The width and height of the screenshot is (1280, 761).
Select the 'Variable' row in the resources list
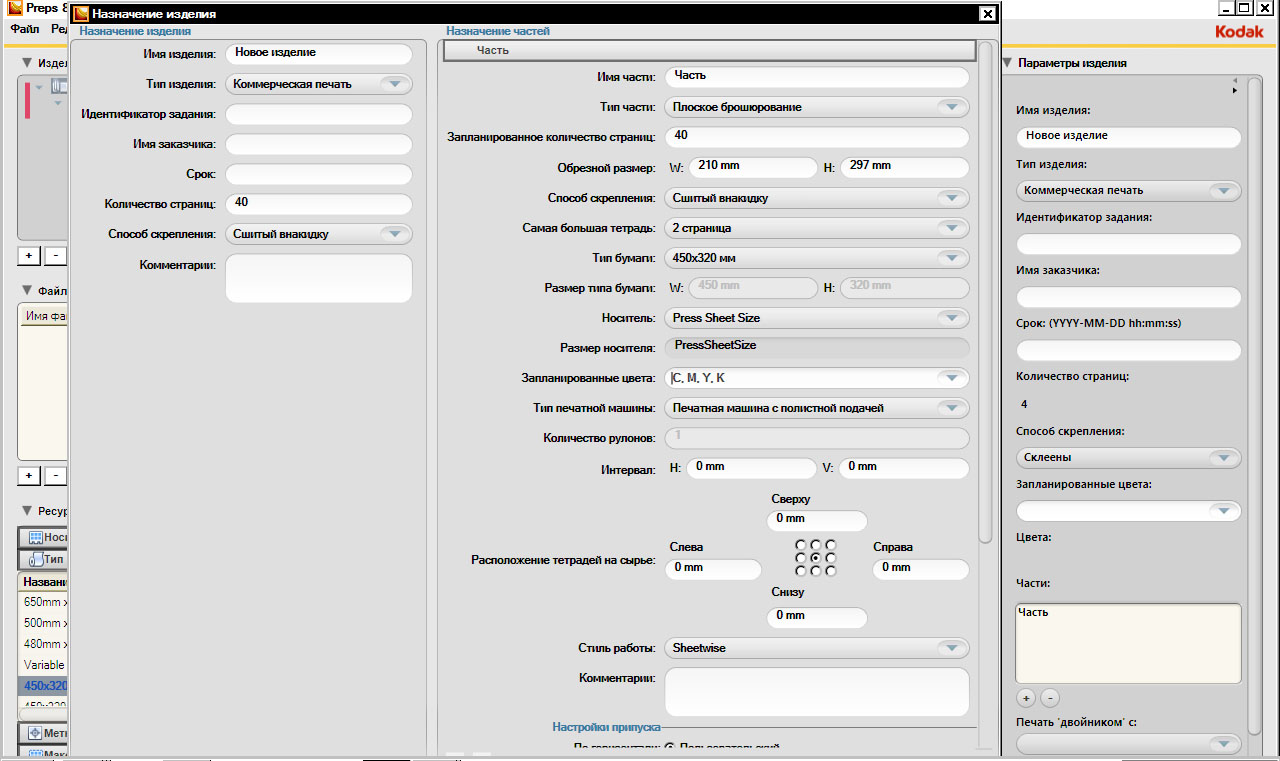tap(44, 665)
